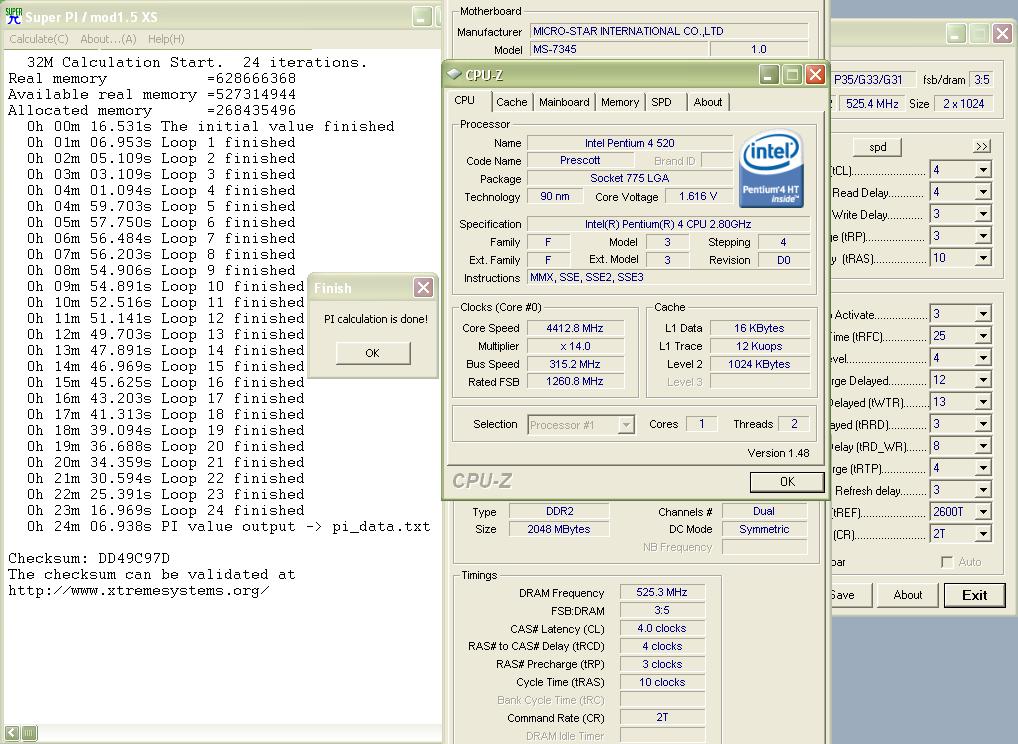Click the Loop 24 finished line
1018x744 pixels.
click(166, 511)
